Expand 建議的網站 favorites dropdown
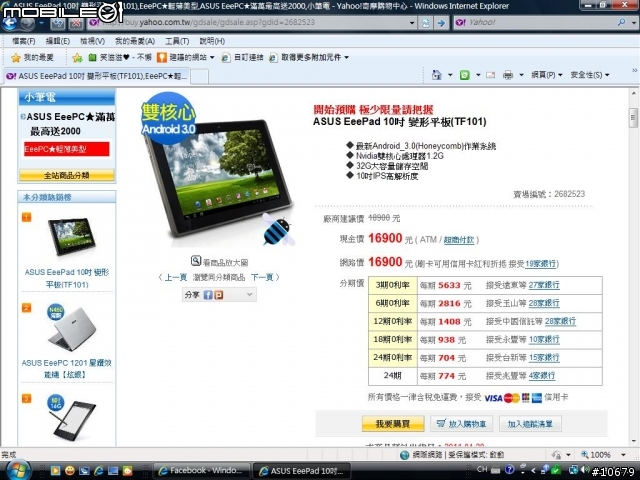The width and height of the screenshot is (640, 480). tap(212, 58)
